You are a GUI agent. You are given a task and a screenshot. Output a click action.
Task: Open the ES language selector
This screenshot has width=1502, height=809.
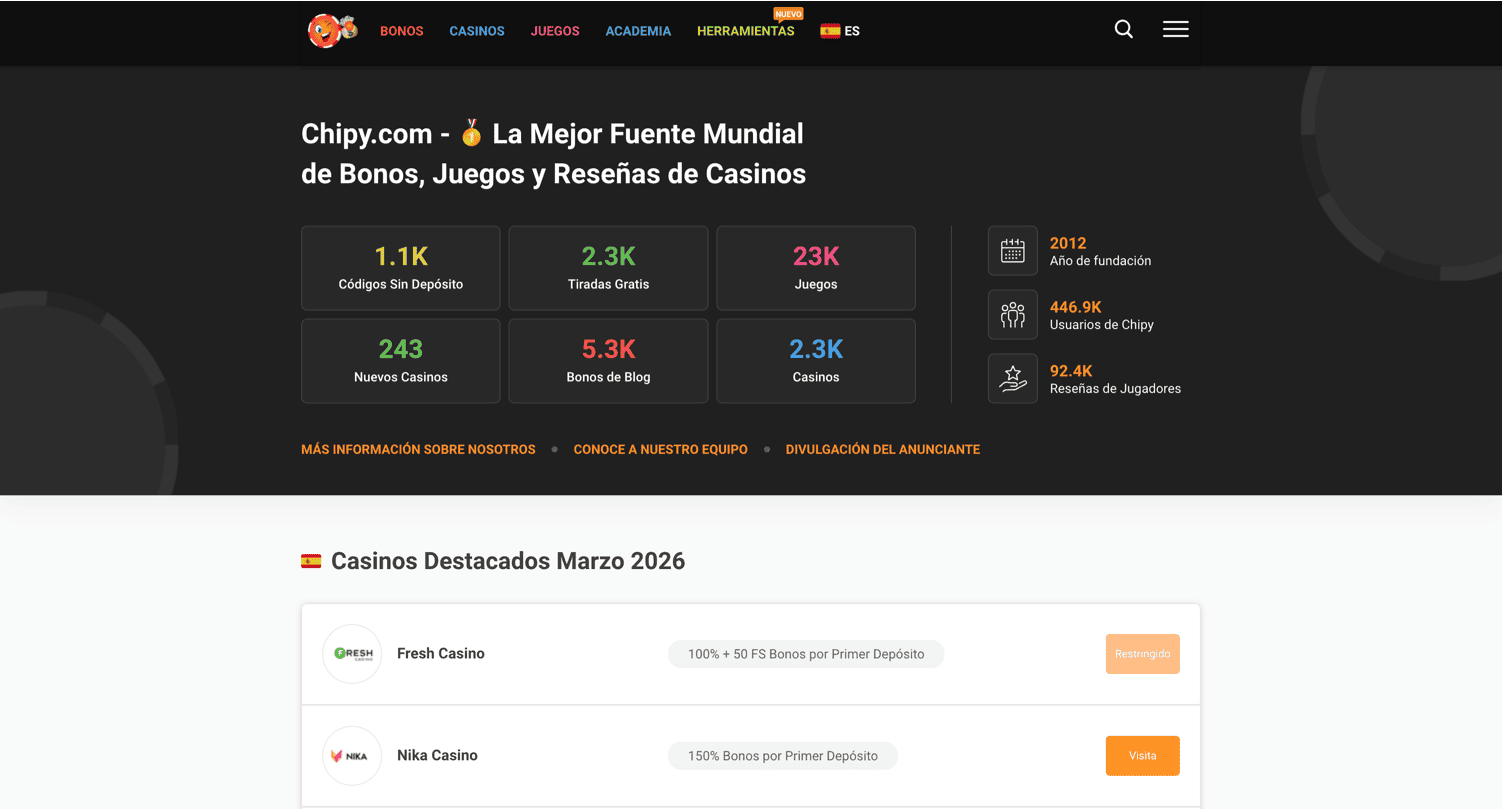[840, 31]
